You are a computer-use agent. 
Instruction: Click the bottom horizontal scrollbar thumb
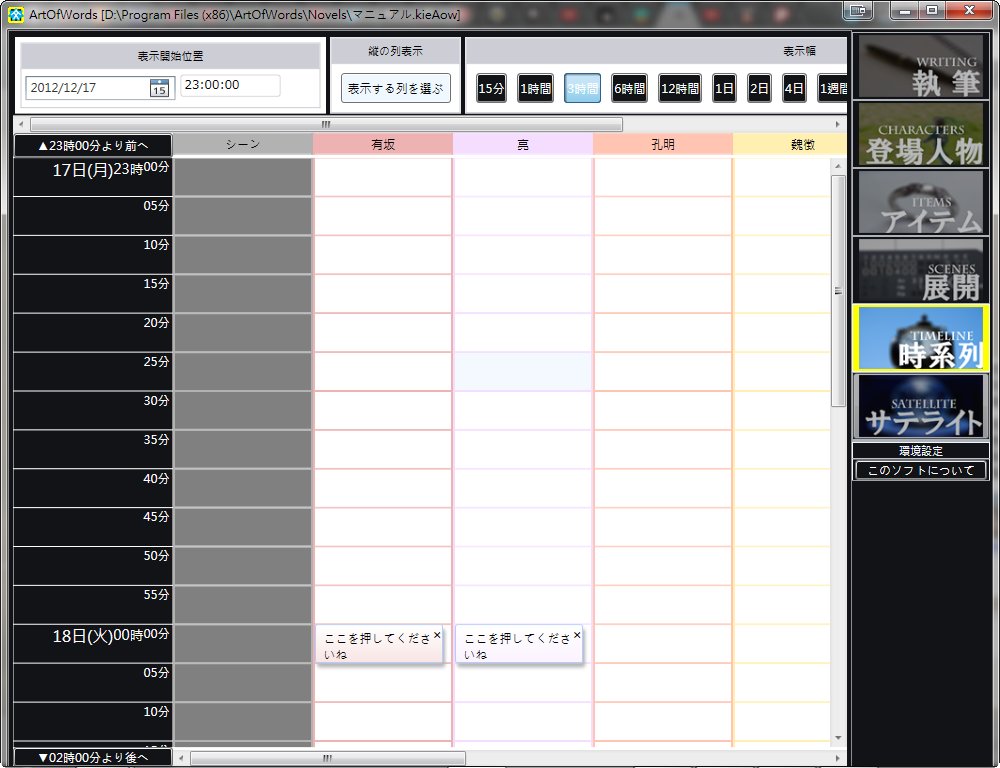(x=328, y=758)
